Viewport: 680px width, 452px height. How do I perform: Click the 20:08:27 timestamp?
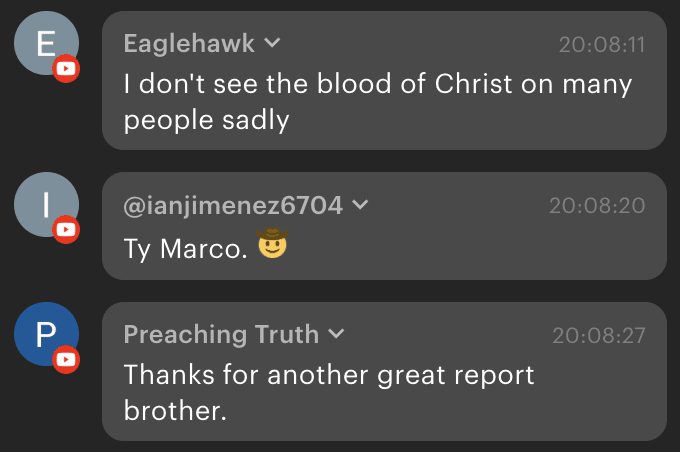click(x=599, y=335)
